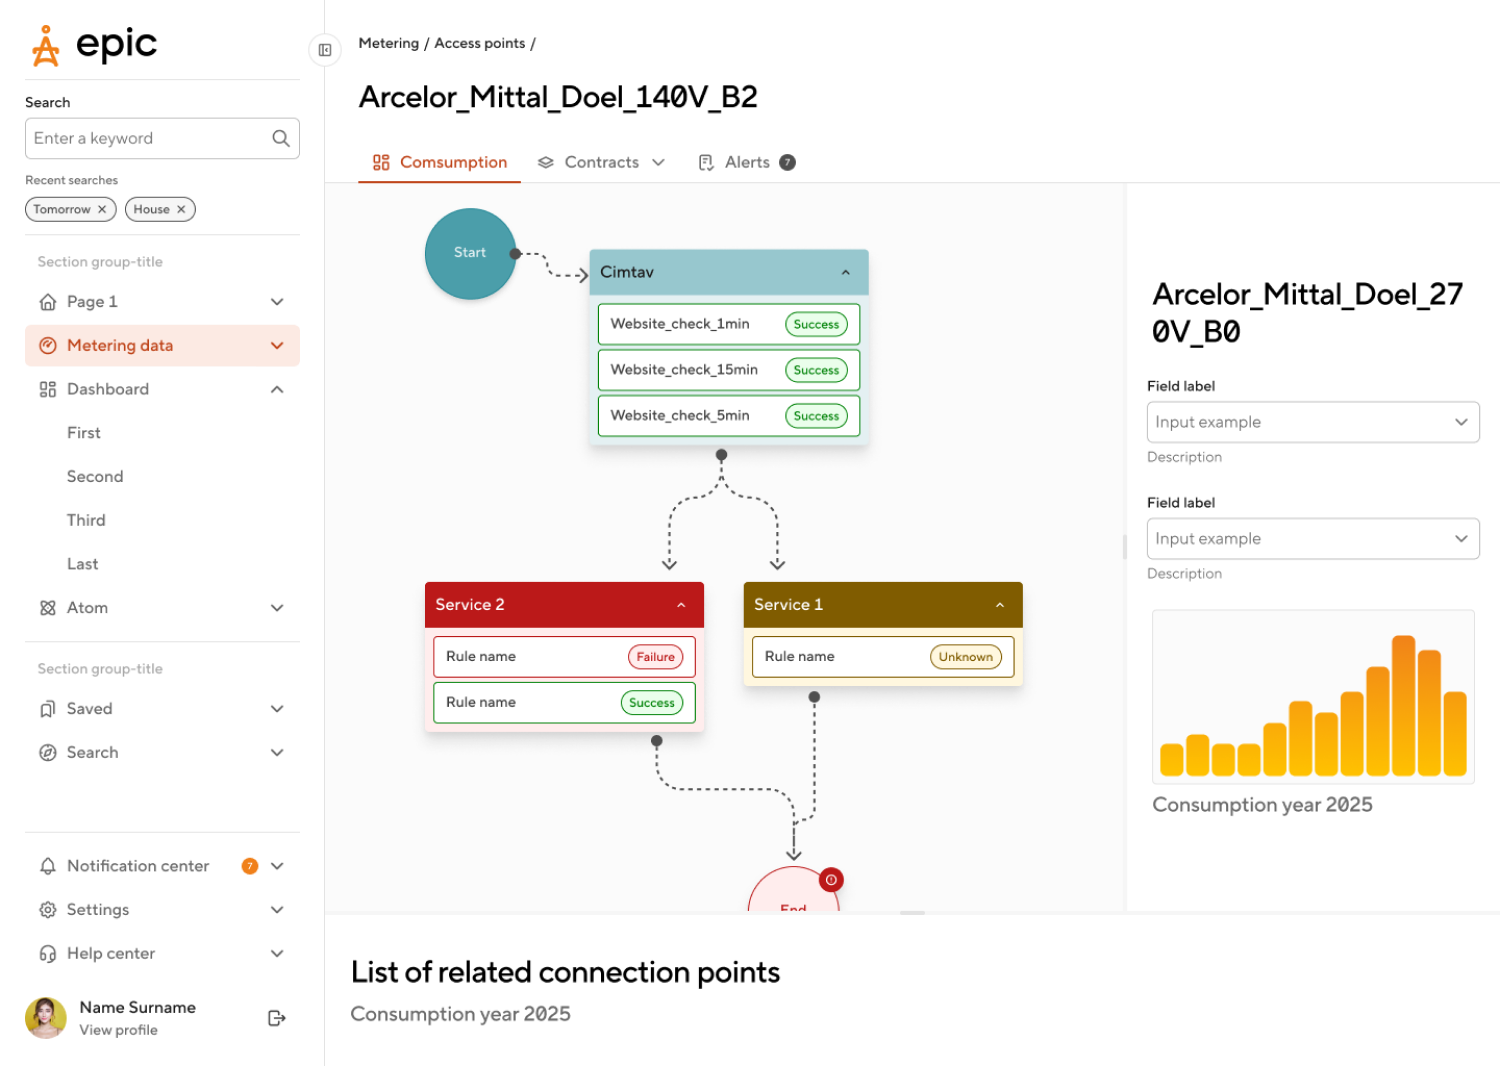Click the Search compass icon in sidebar

tap(47, 753)
